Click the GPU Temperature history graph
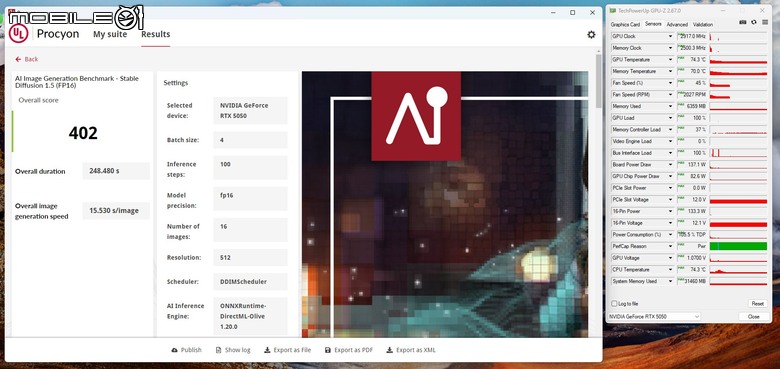Screen dimensions: 780x369 pyautogui.click(x=738, y=60)
